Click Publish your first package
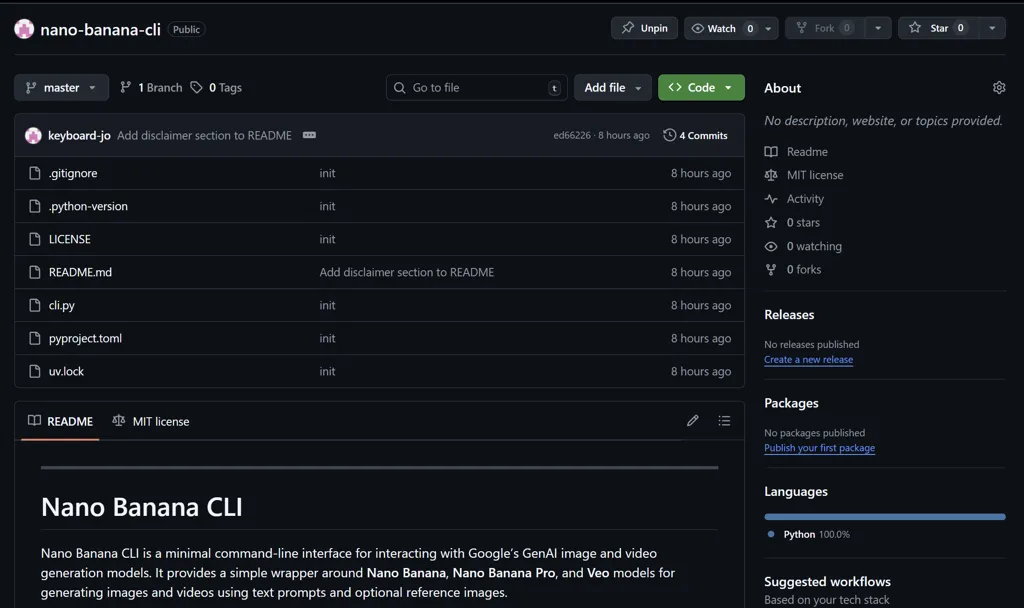 [820, 447]
